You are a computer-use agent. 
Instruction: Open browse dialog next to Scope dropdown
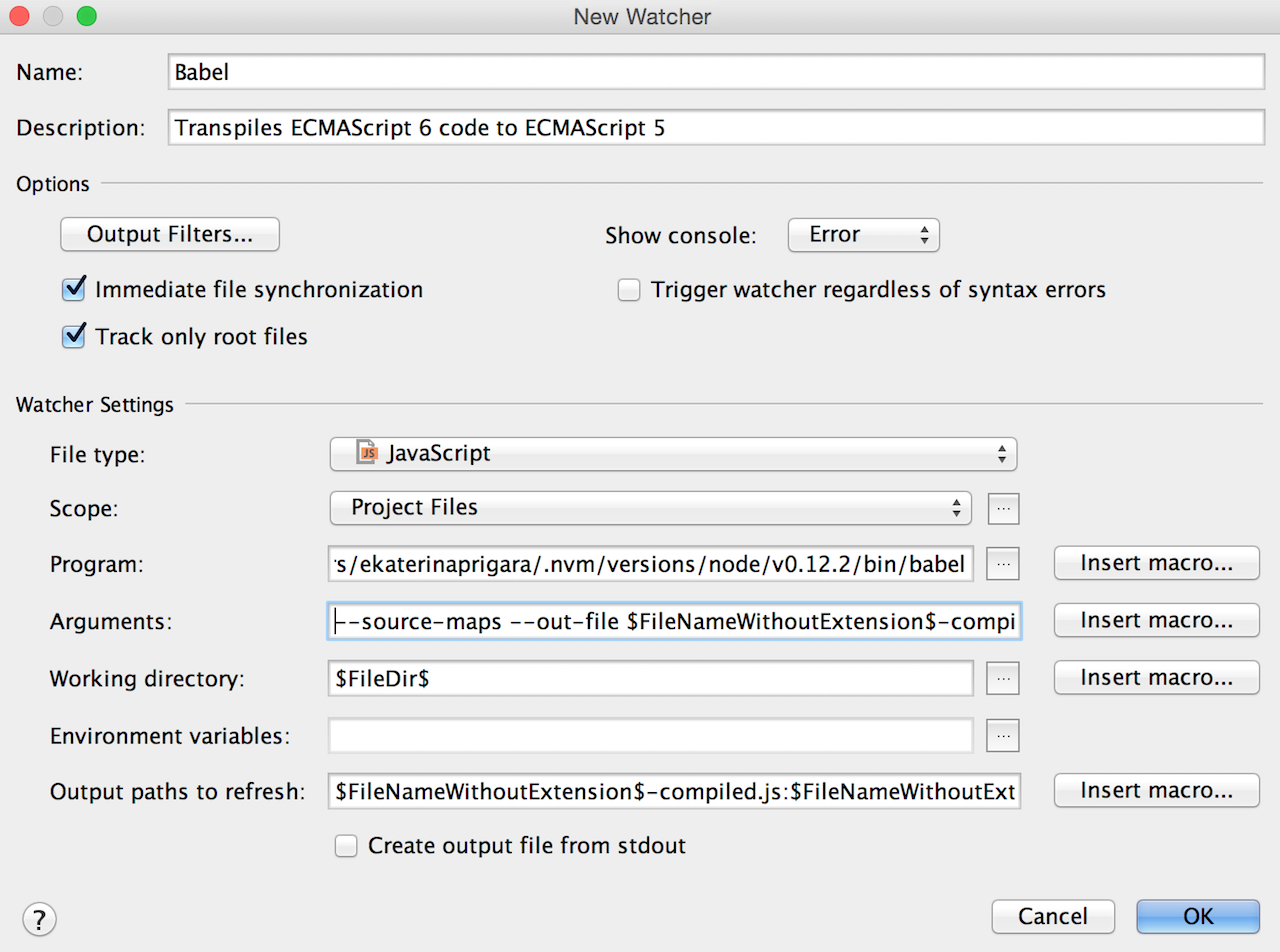(1003, 508)
